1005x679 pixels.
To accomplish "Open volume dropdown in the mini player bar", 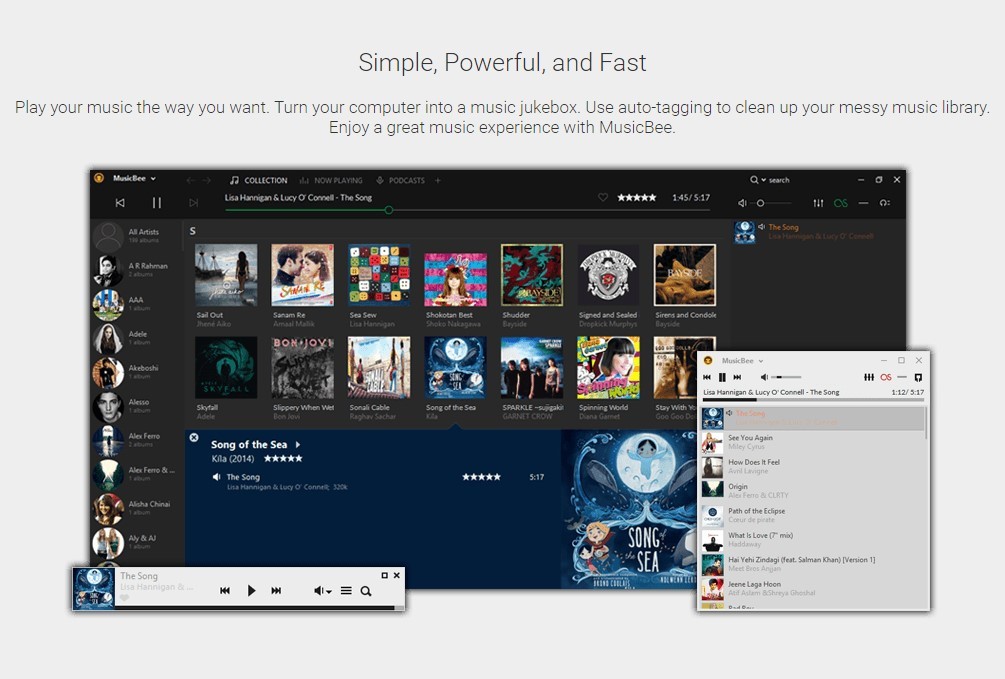I will [x=322, y=591].
